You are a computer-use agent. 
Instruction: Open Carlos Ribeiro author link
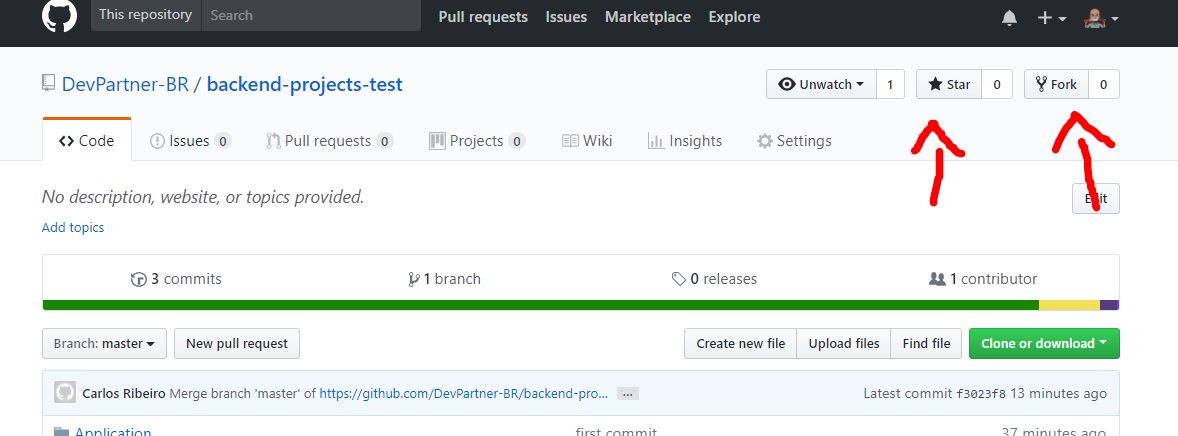(x=125, y=393)
